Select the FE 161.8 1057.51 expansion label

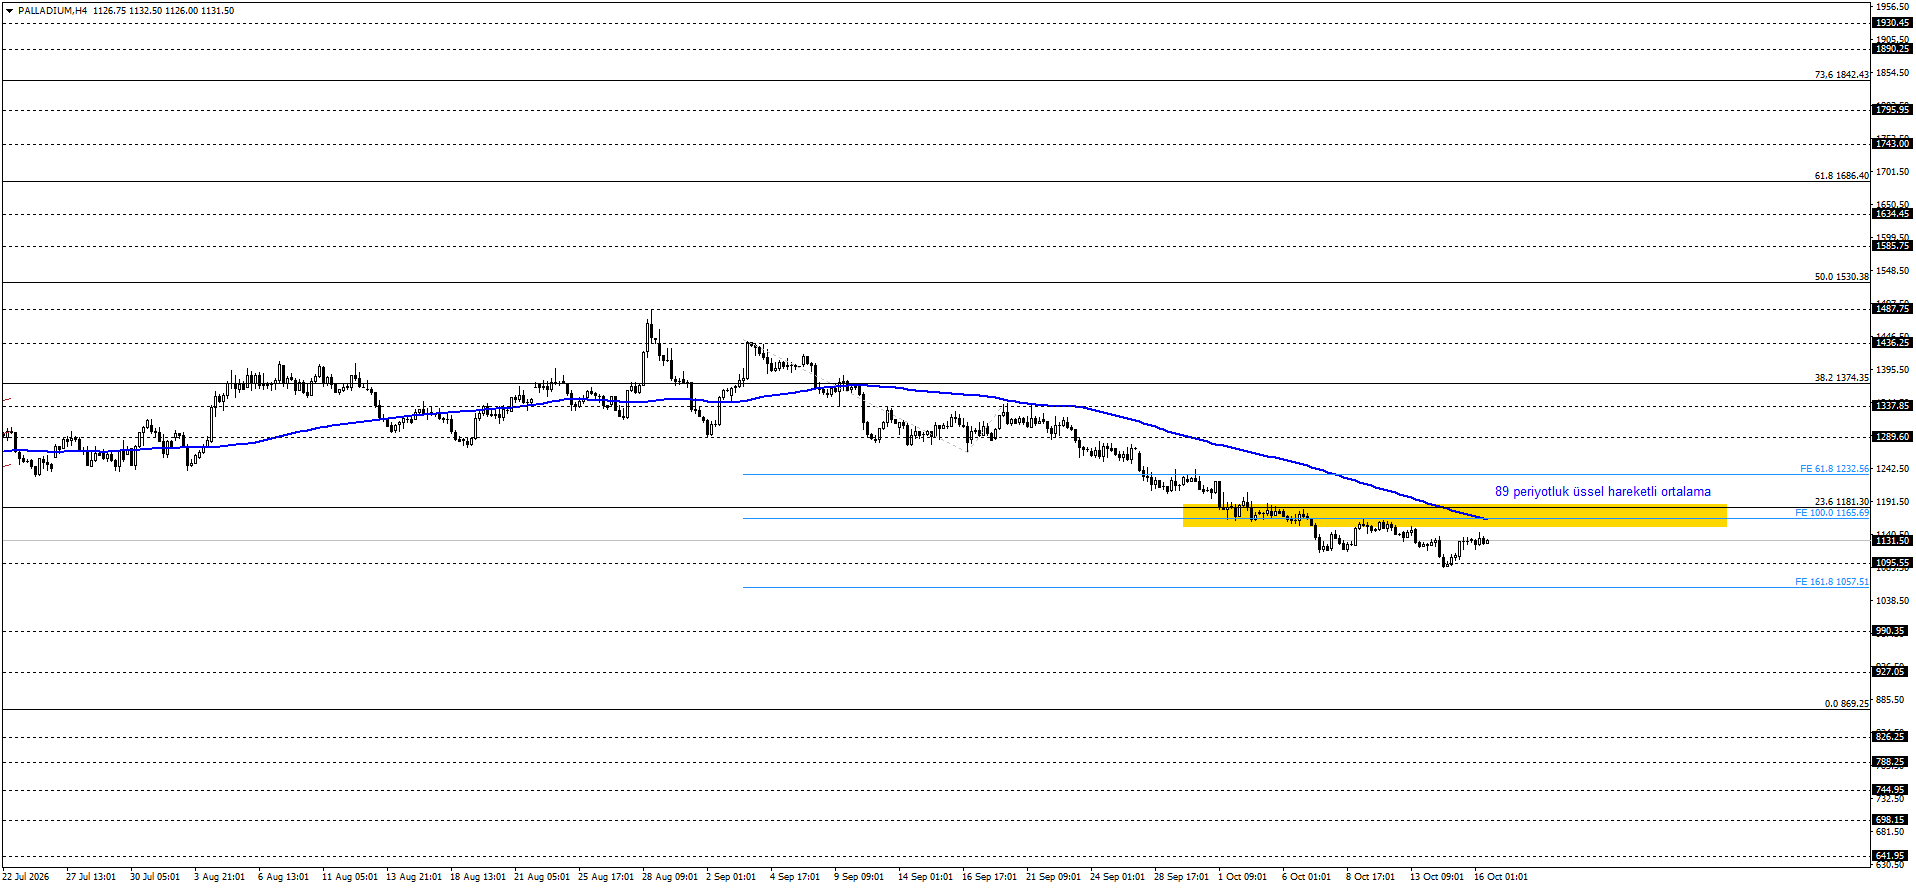[1831, 582]
